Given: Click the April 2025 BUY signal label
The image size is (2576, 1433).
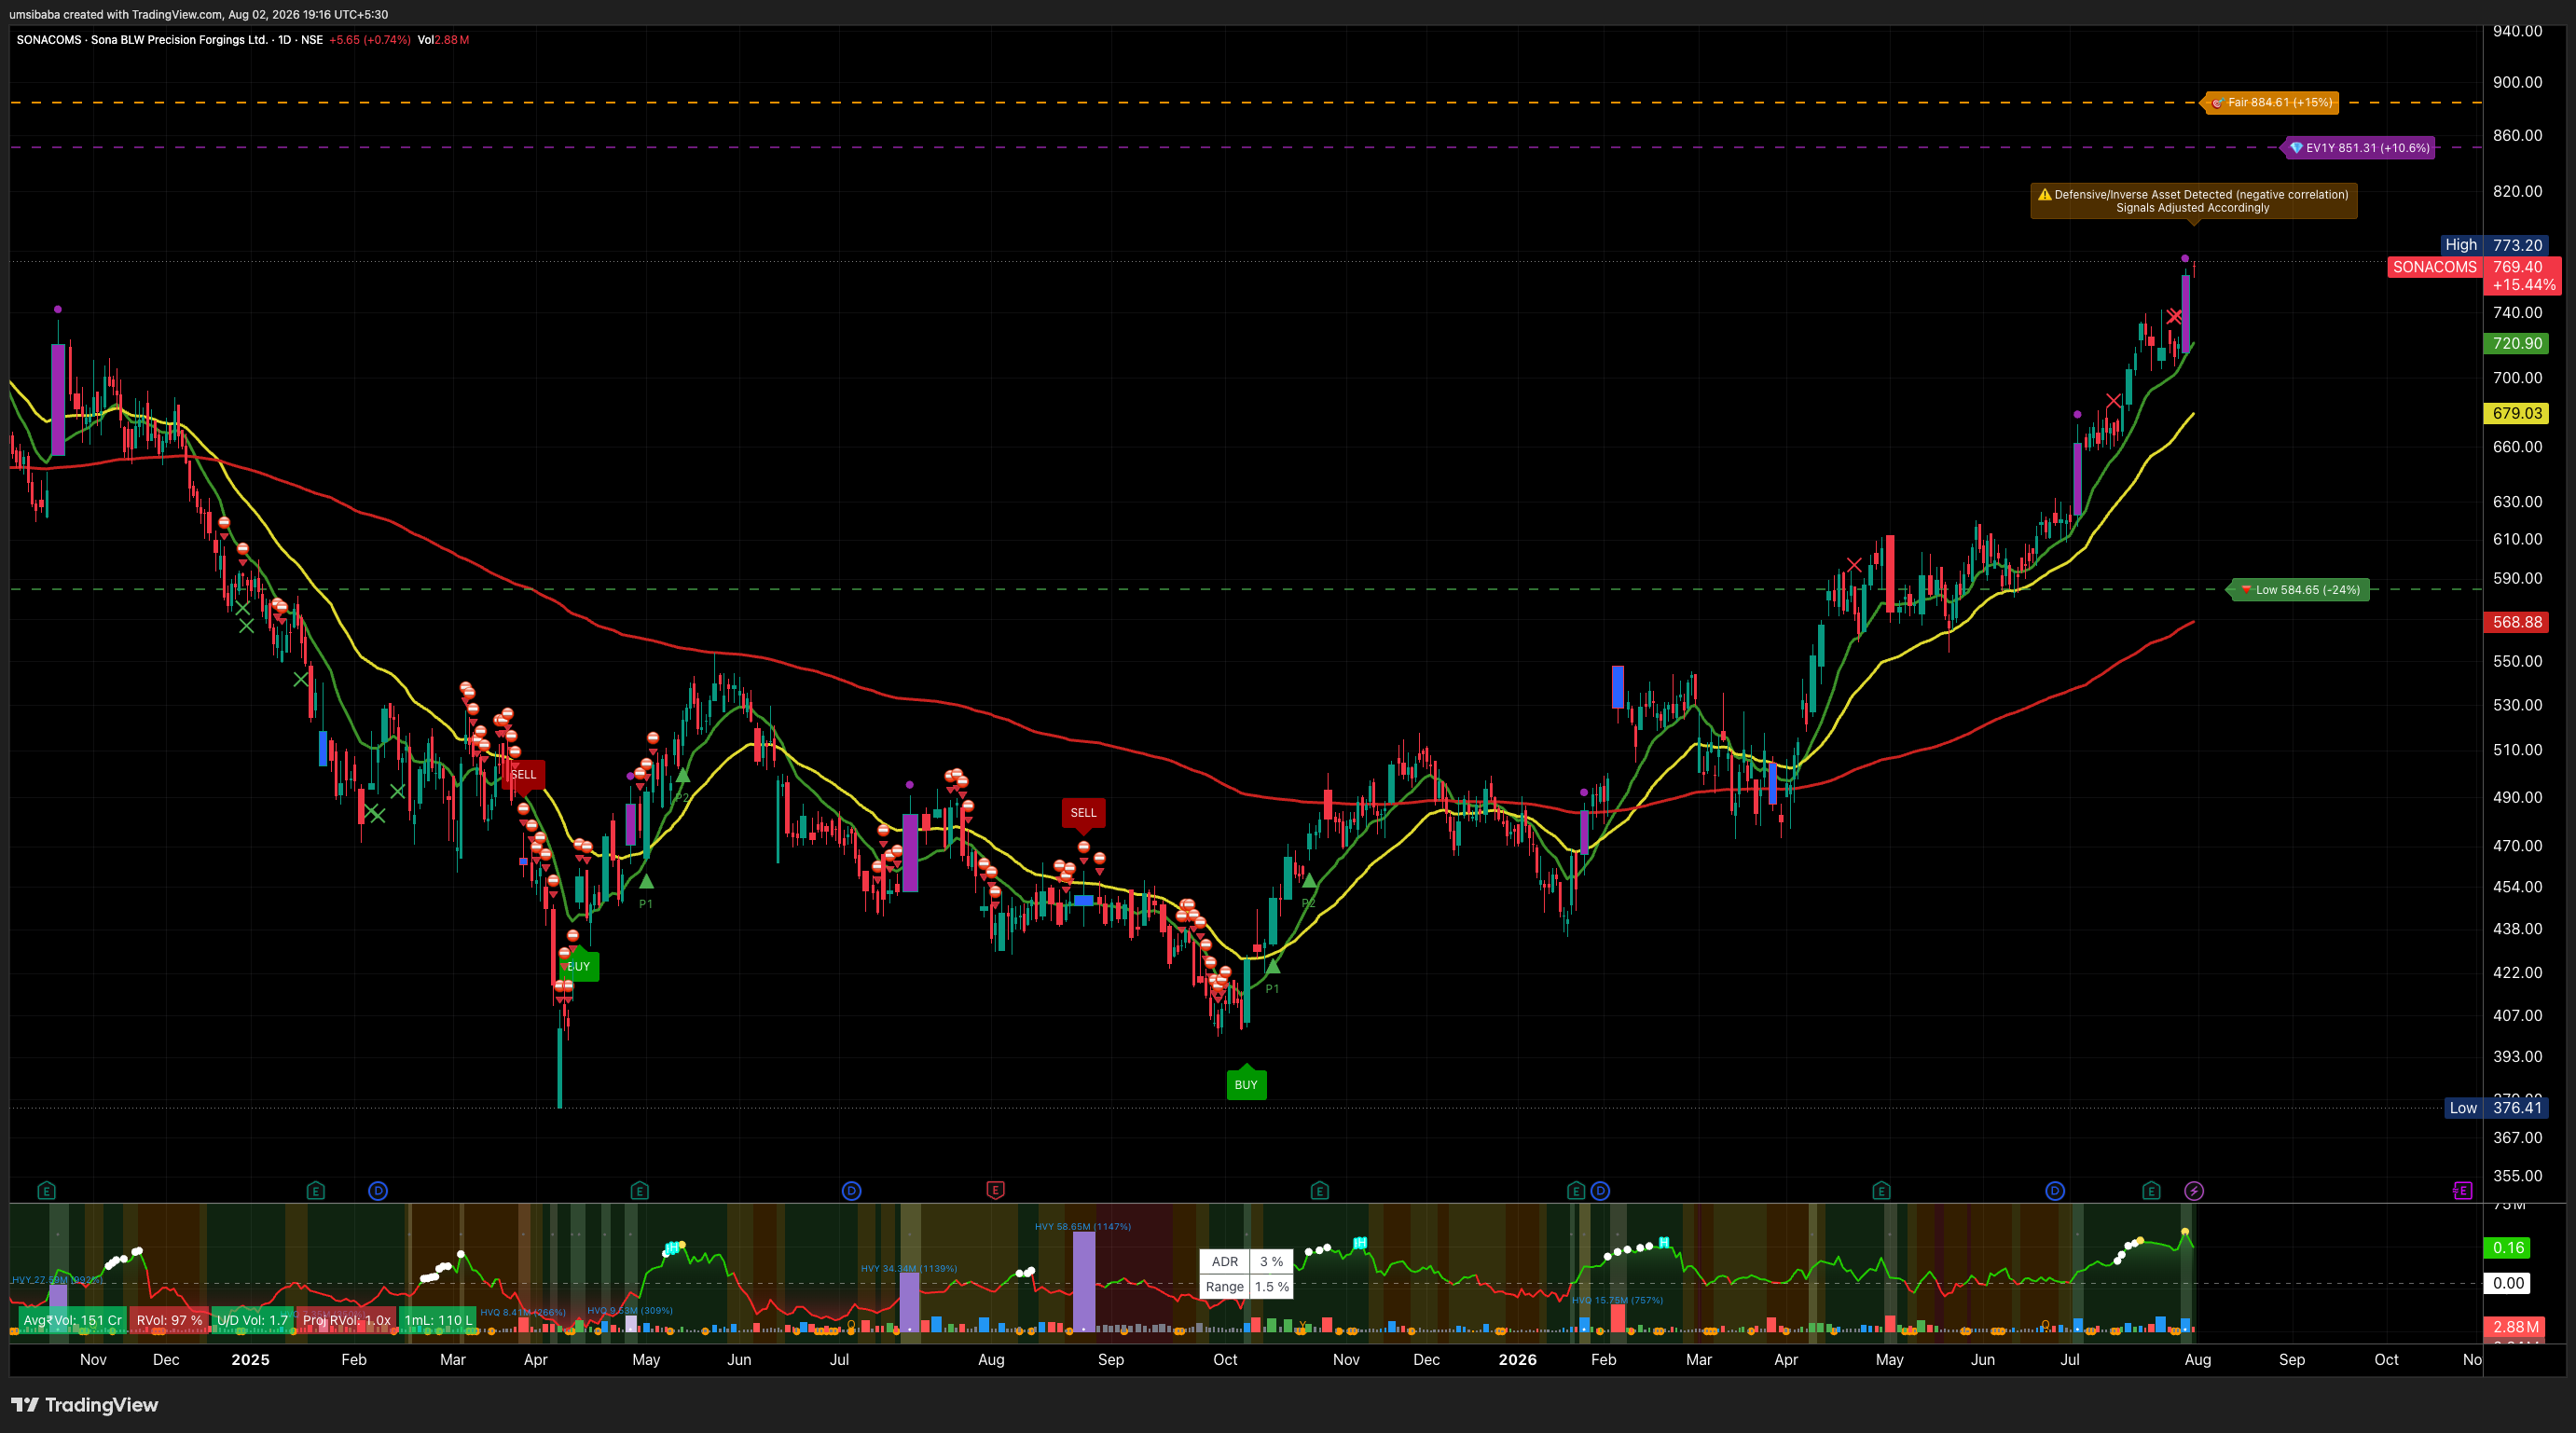Looking at the screenshot, I should point(579,966).
